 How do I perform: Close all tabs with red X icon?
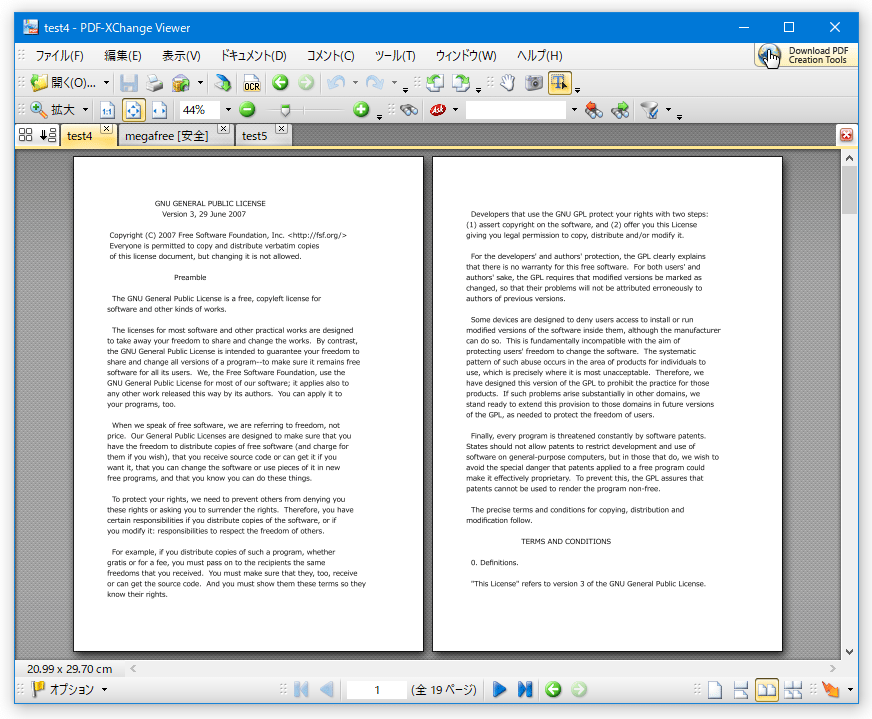(x=846, y=135)
